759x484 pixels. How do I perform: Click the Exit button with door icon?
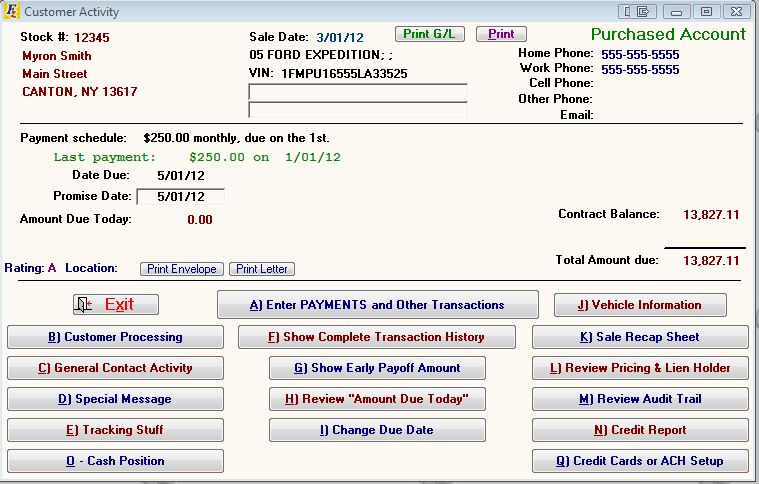click(116, 305)
